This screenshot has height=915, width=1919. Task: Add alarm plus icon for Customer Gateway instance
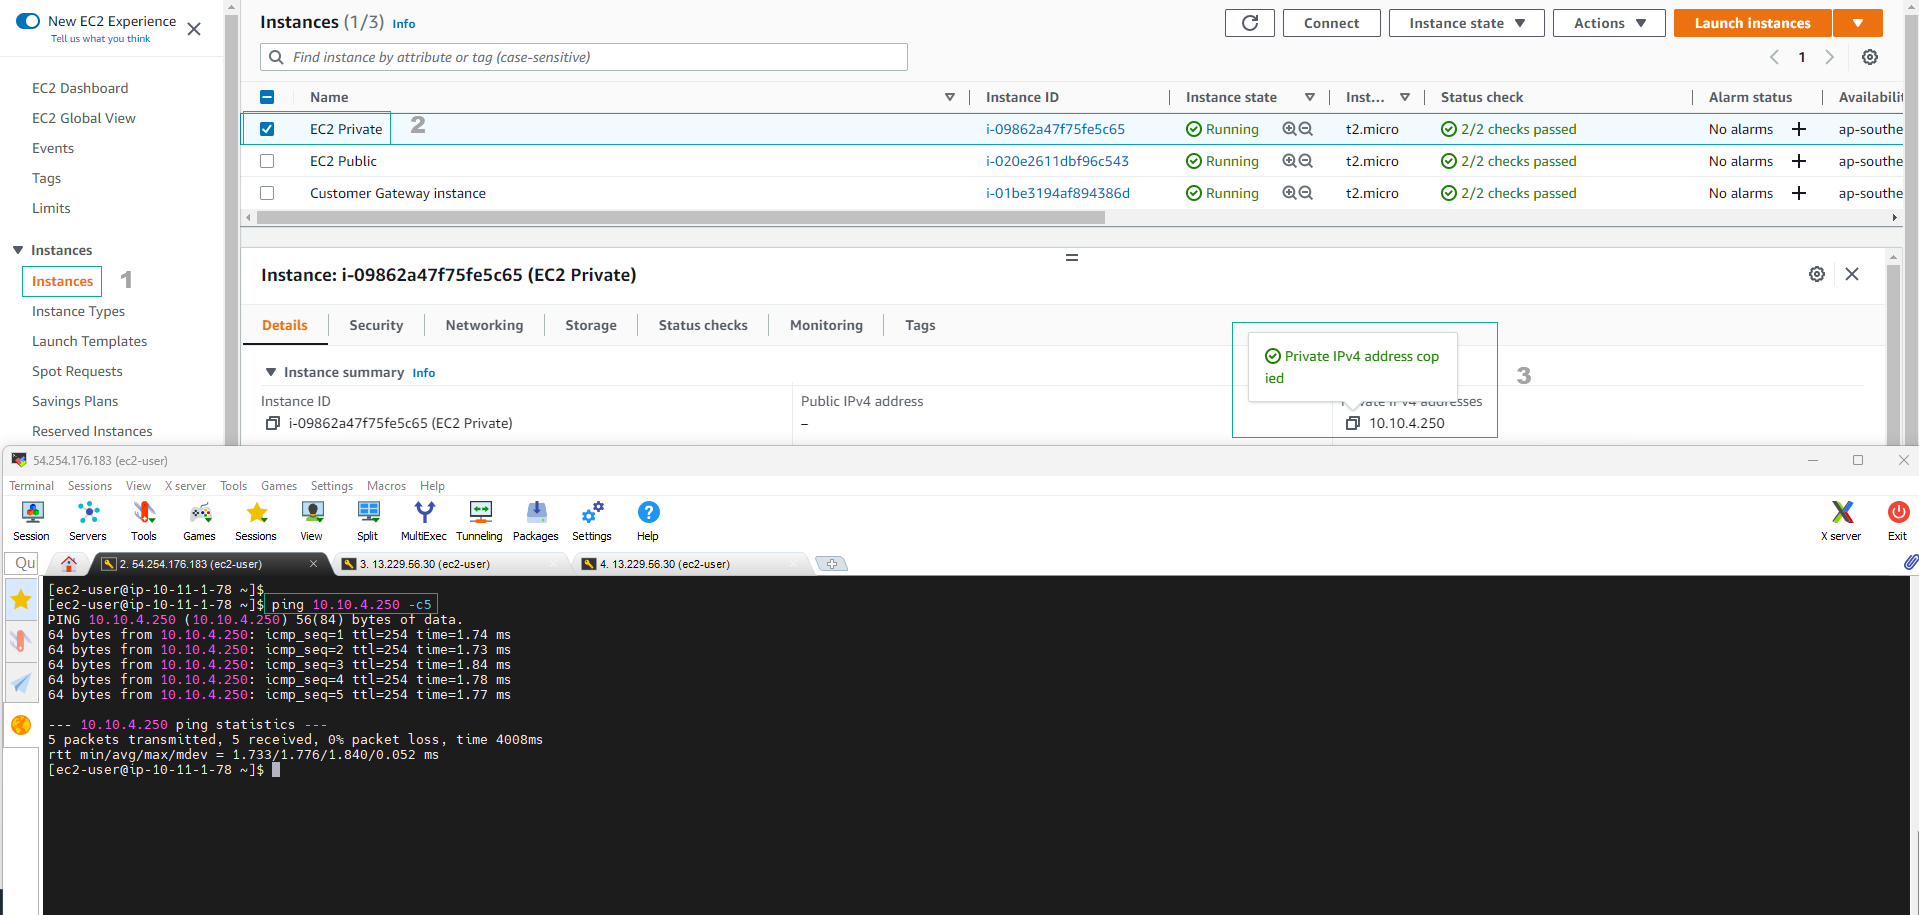pos(1798,193)
